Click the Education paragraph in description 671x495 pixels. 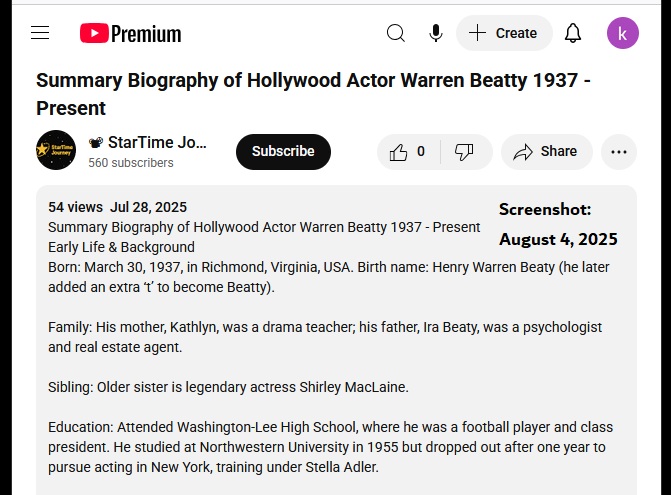click(x=330, y=447)
